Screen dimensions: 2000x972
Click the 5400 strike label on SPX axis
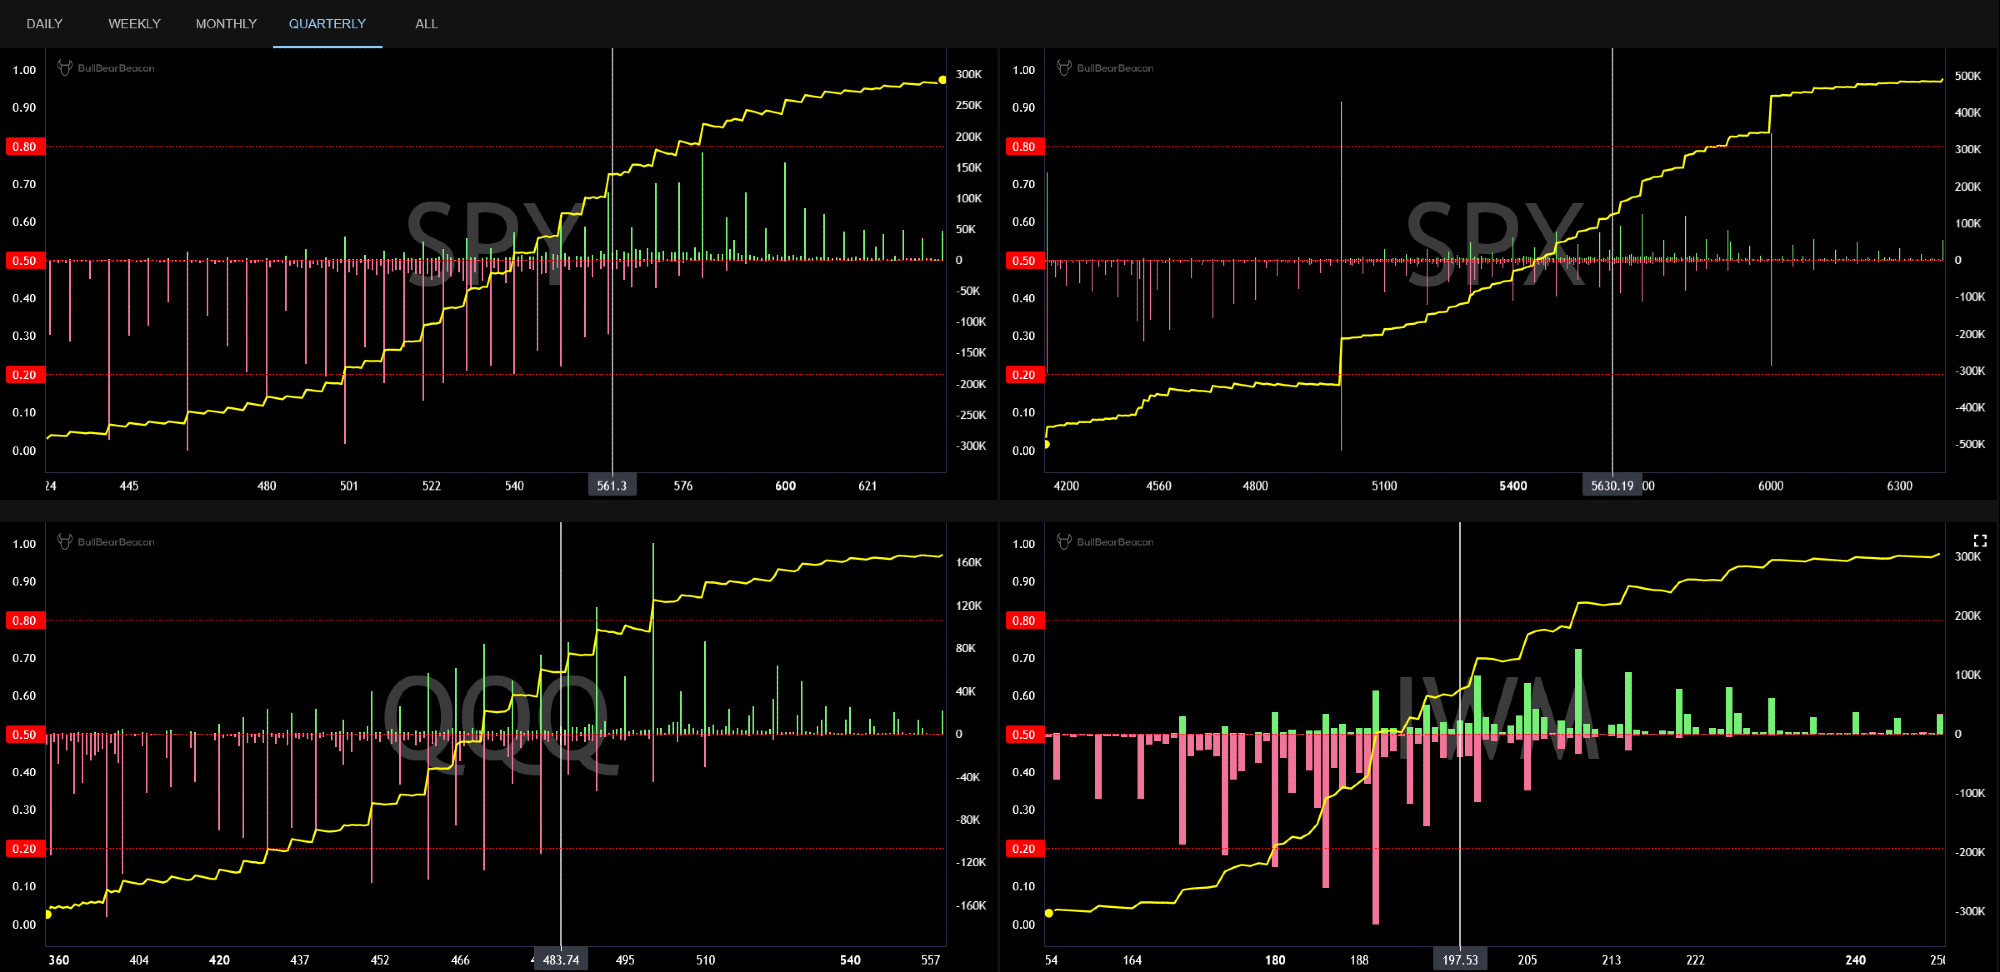[x=1513, y=486]
